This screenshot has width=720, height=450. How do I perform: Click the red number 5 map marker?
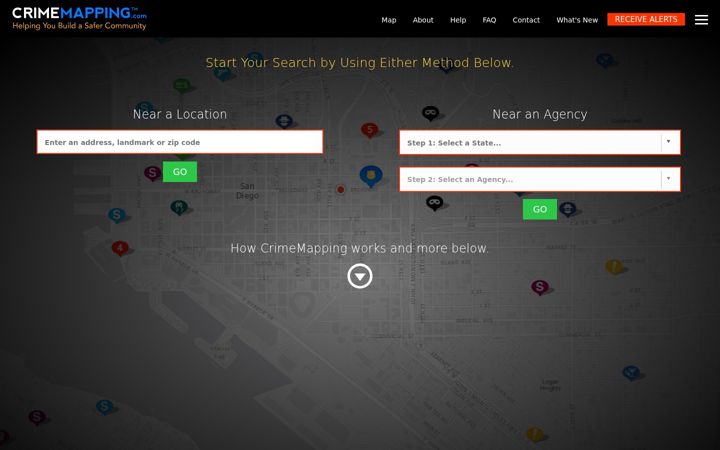click(369, 130)
